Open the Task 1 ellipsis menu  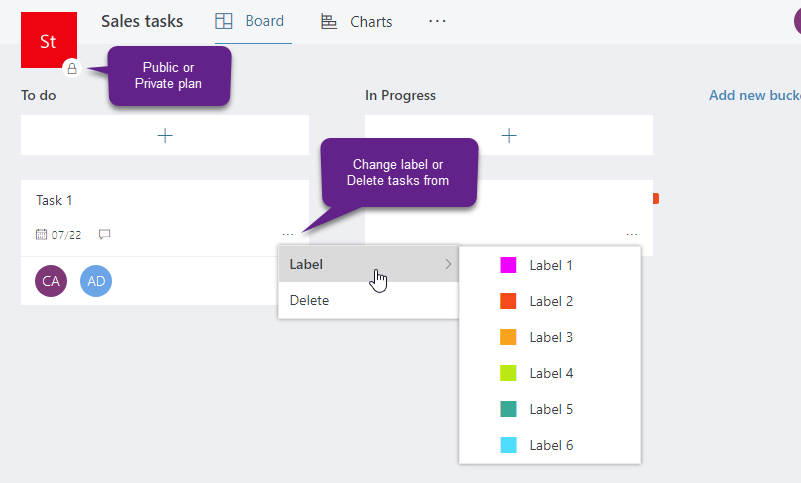click(288, 235)
